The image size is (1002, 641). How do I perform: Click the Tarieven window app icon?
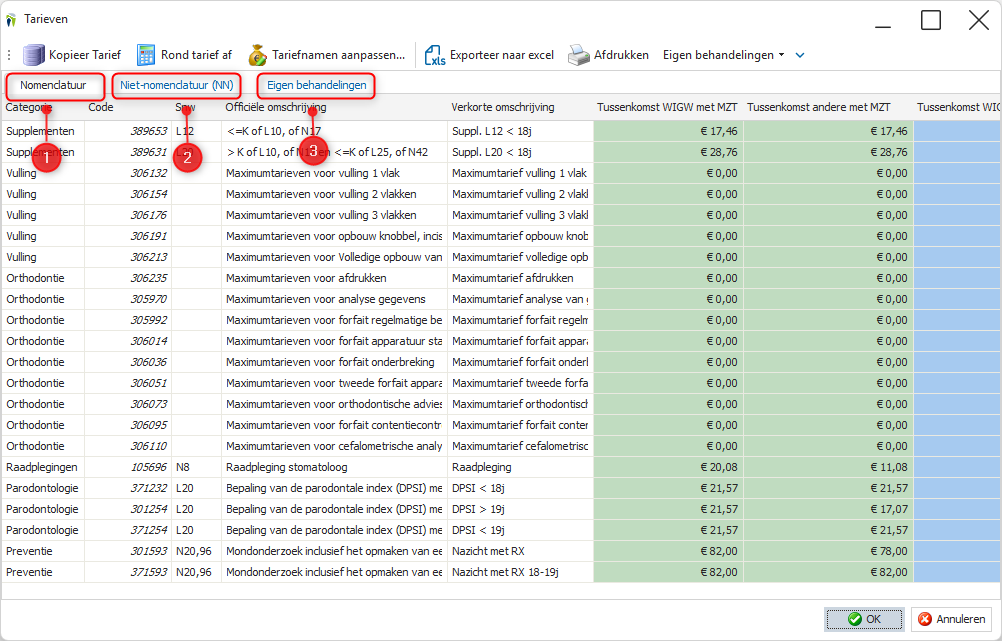click(x=11, y=20)
